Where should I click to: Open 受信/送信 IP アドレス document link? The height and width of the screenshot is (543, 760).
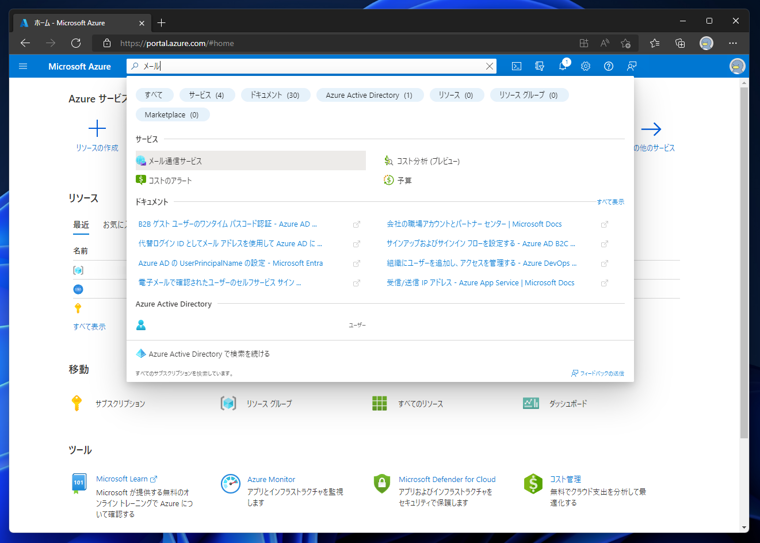480,282
